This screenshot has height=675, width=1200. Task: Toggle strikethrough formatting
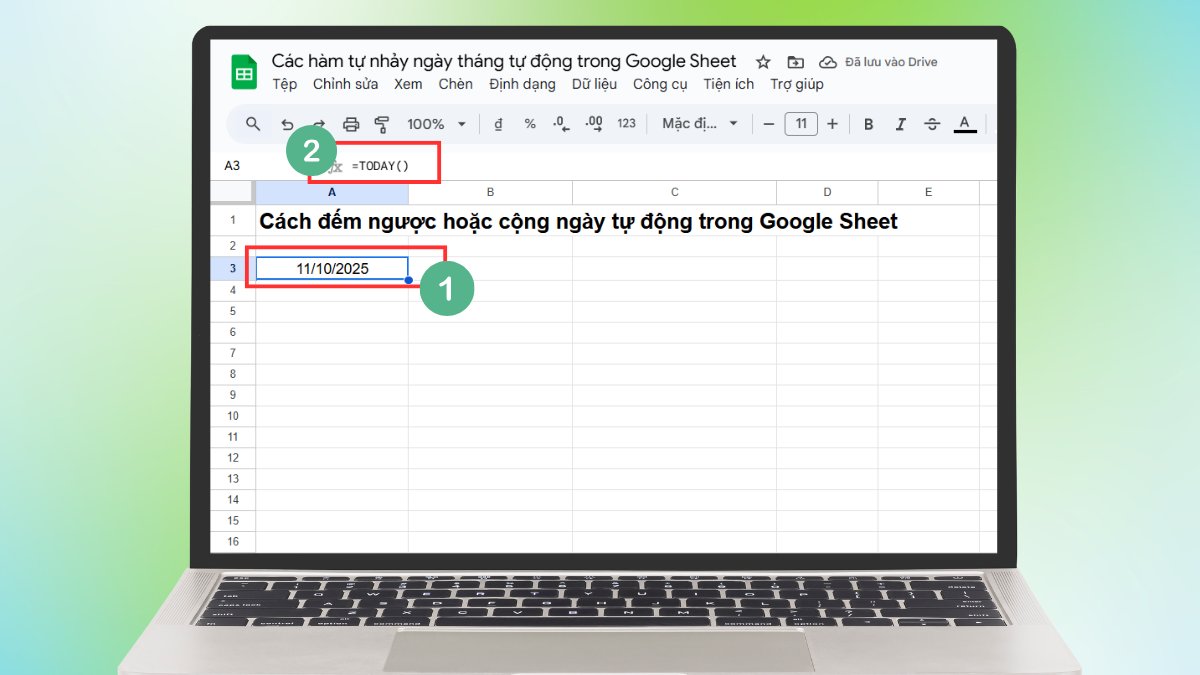point(932,123)
